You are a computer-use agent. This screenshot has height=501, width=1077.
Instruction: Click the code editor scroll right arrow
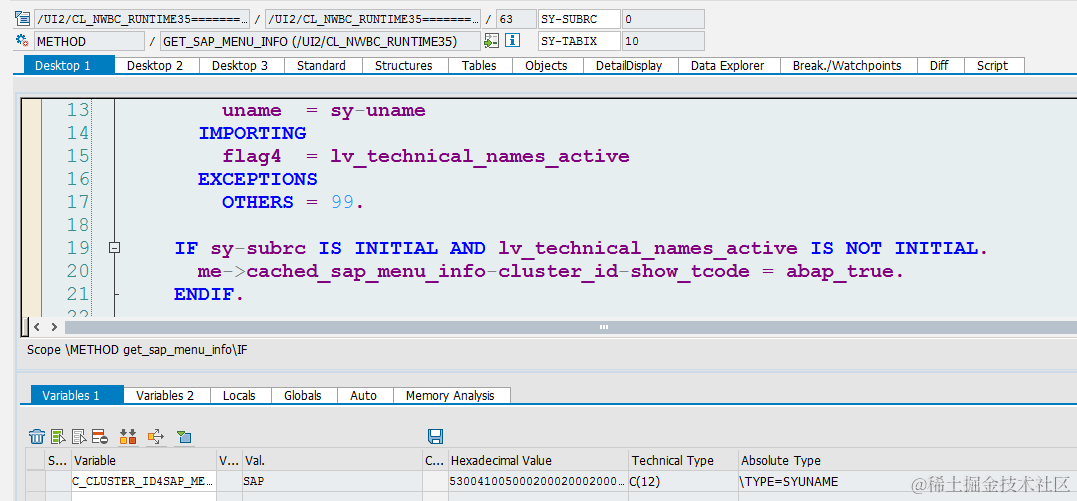(53, 326)
